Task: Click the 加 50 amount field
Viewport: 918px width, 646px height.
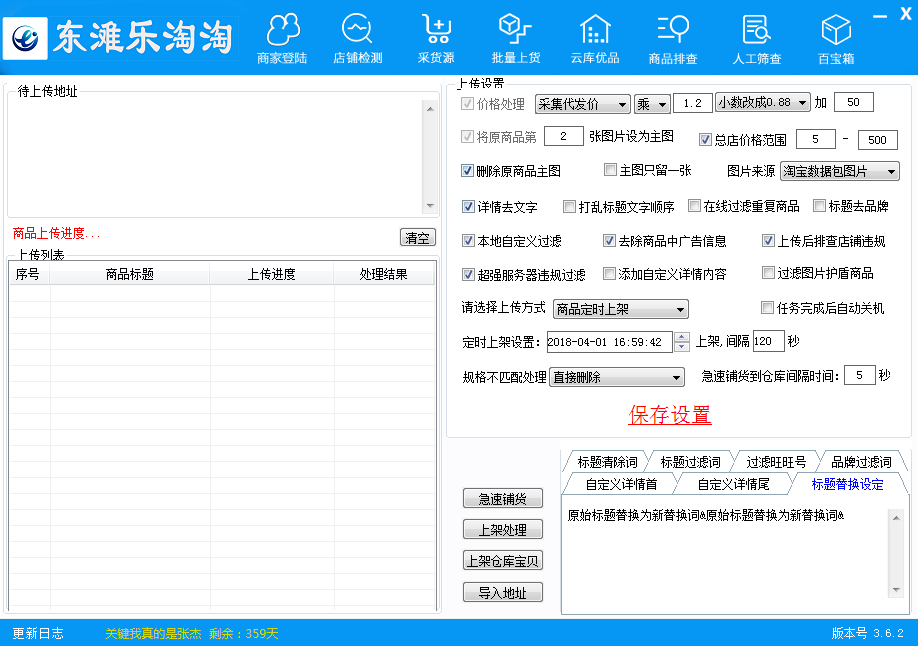Action: point(854,102)
